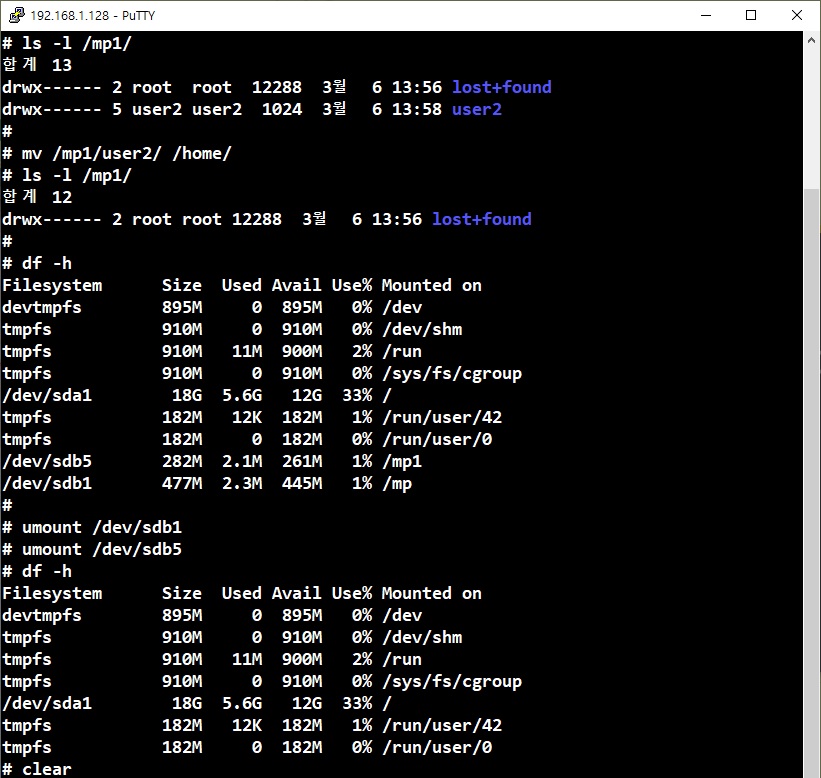Click the "/mp1" mount point in df output
This screenshot has width=821, height=778.
402,461
